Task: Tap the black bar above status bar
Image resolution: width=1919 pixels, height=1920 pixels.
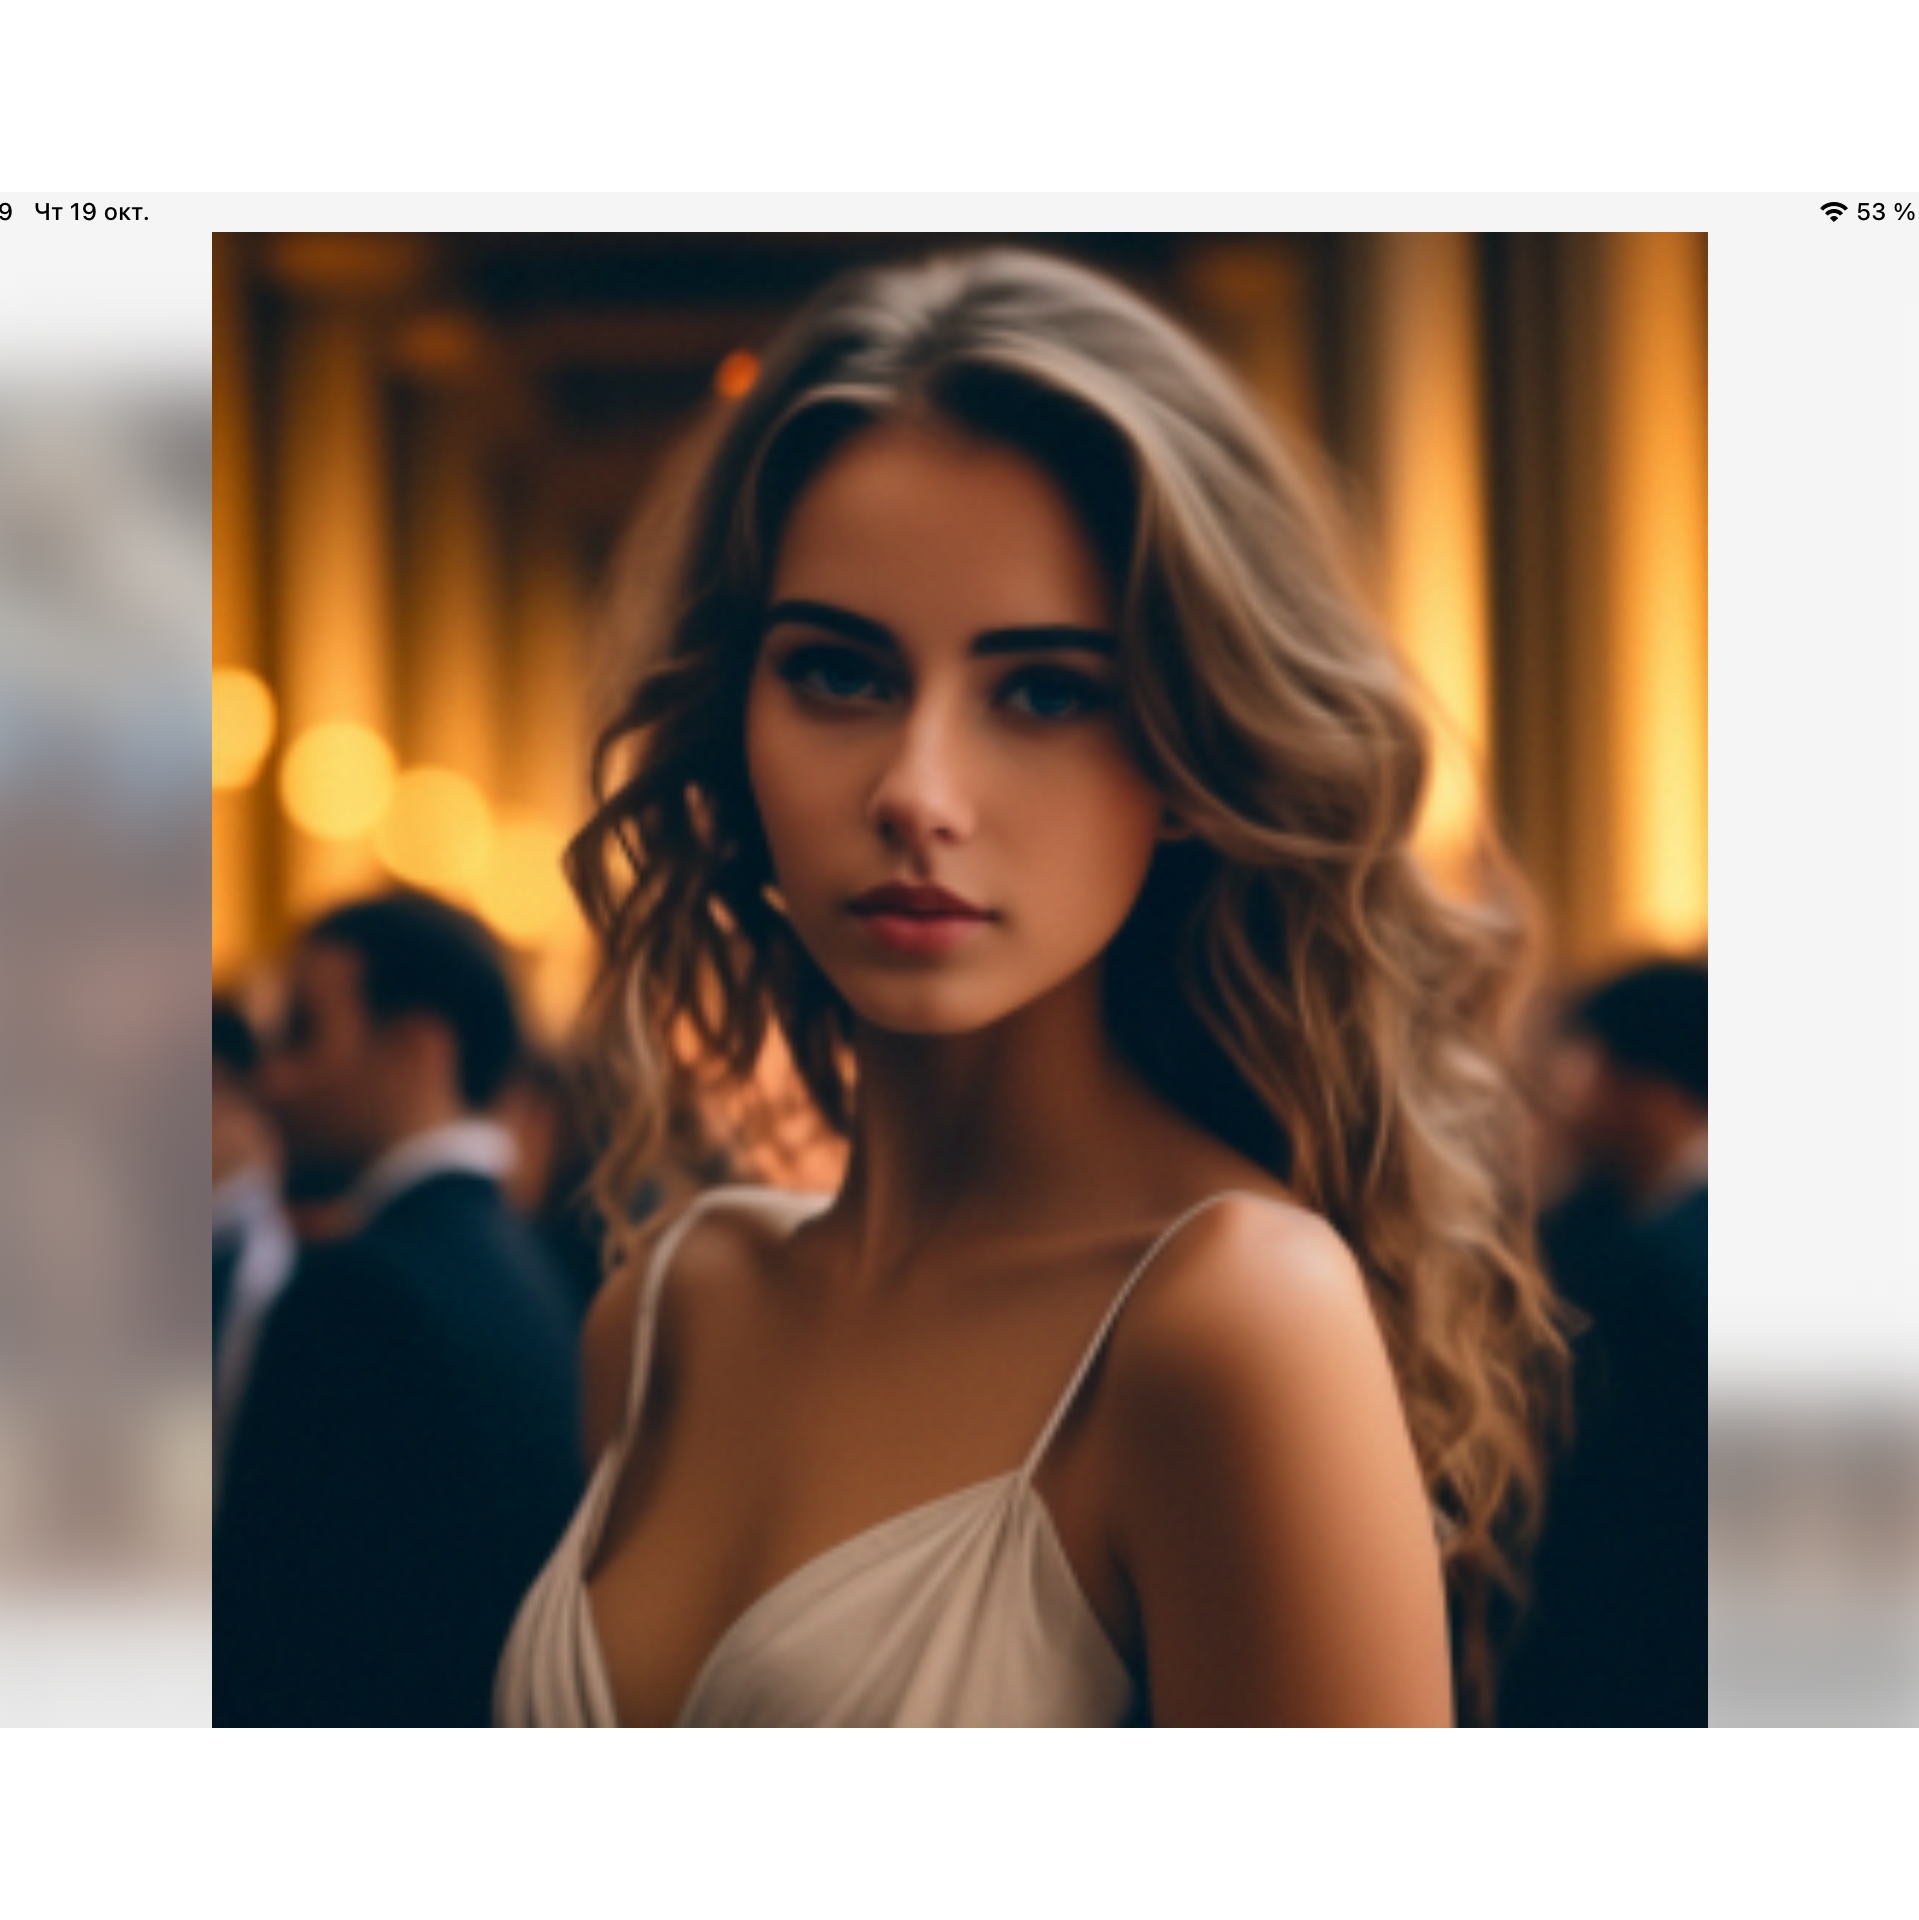Action: [959, 95]
